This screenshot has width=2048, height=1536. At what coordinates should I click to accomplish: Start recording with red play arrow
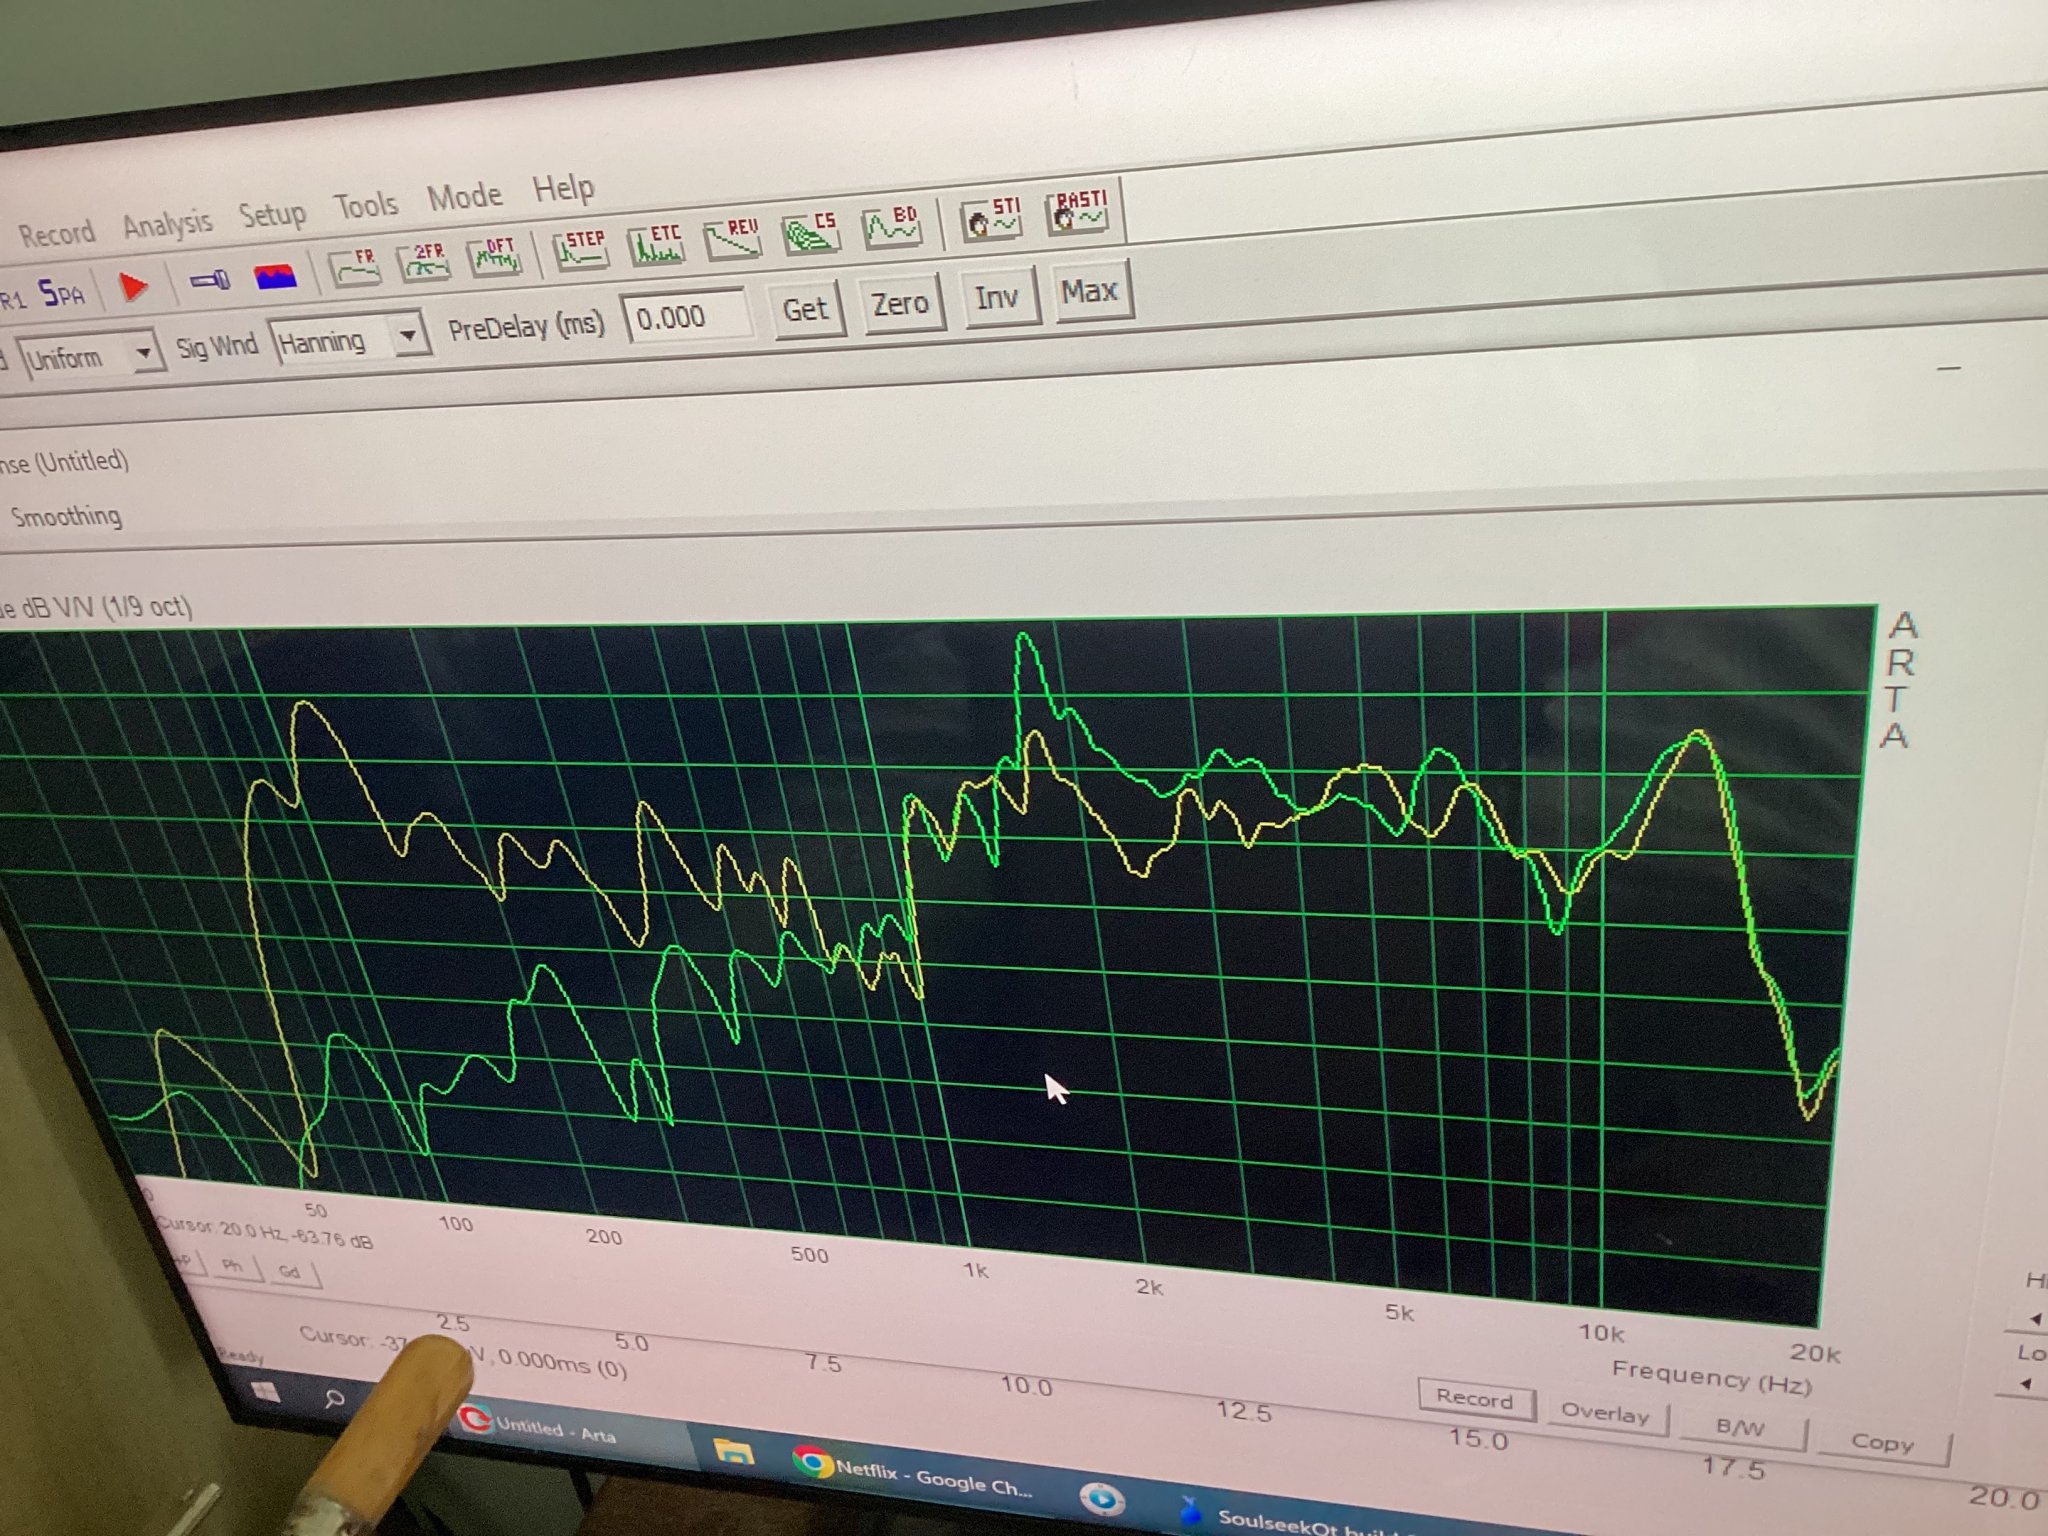pyautogui.click(x=133, y=287)
